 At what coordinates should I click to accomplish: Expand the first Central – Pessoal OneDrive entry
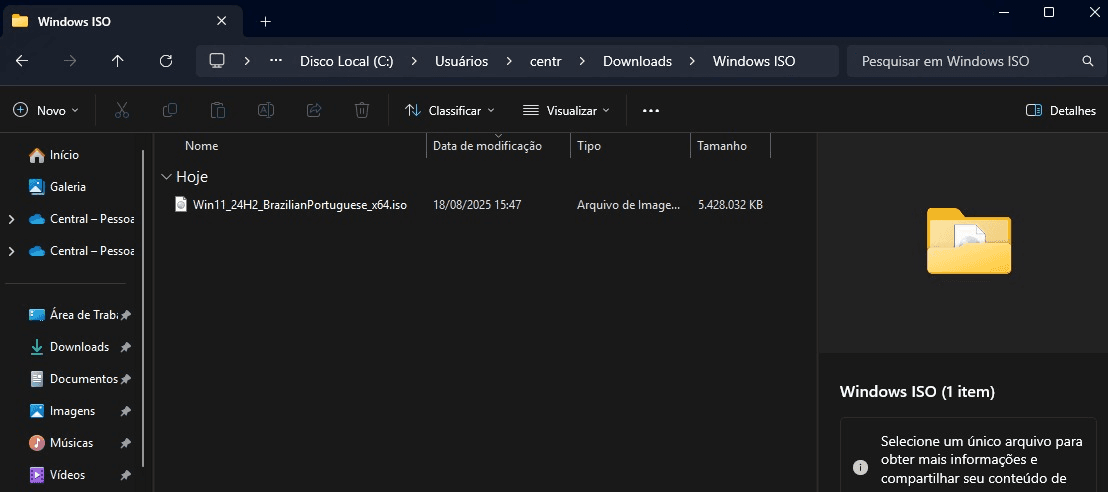[11, 219]
